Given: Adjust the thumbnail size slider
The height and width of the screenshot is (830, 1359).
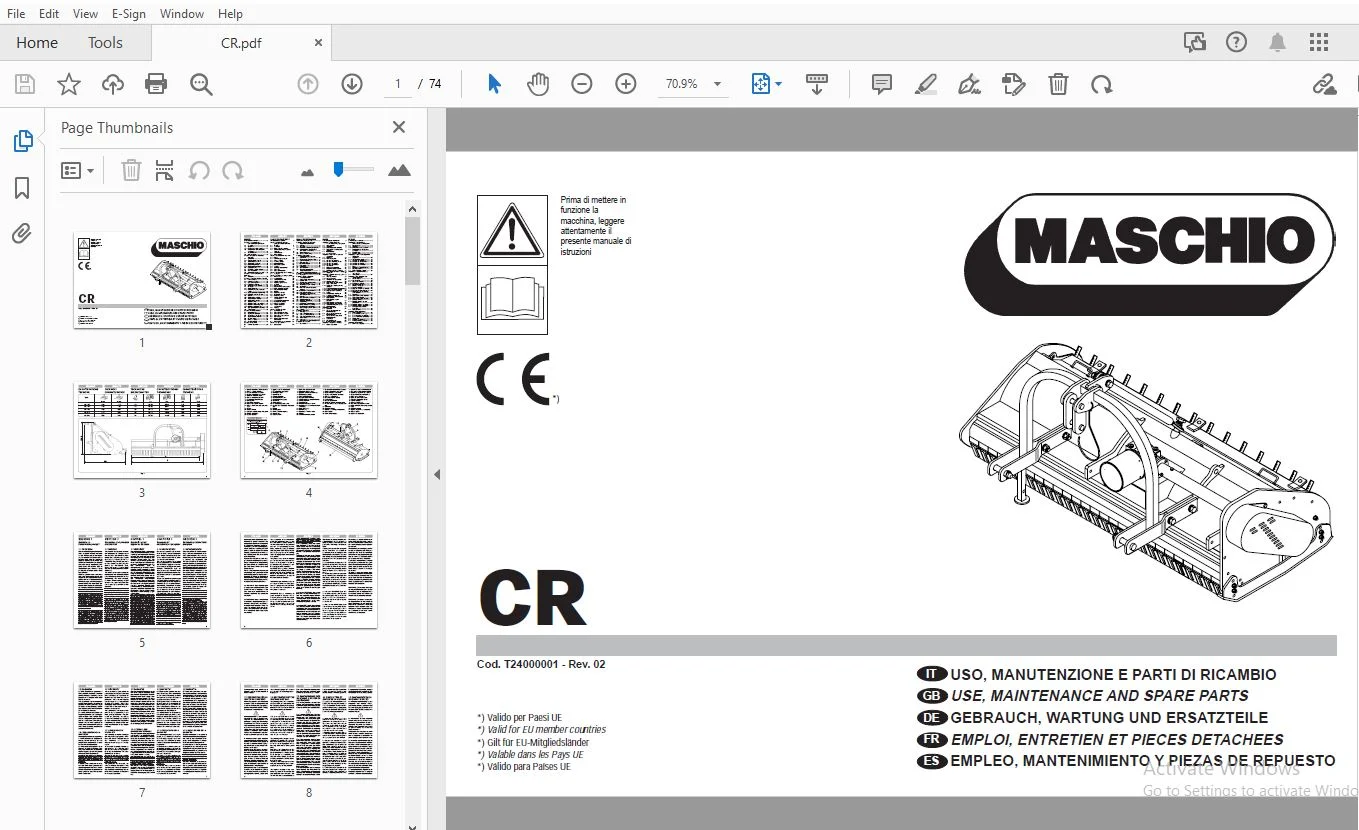Looking at the screenshot, I should [338, 170].
